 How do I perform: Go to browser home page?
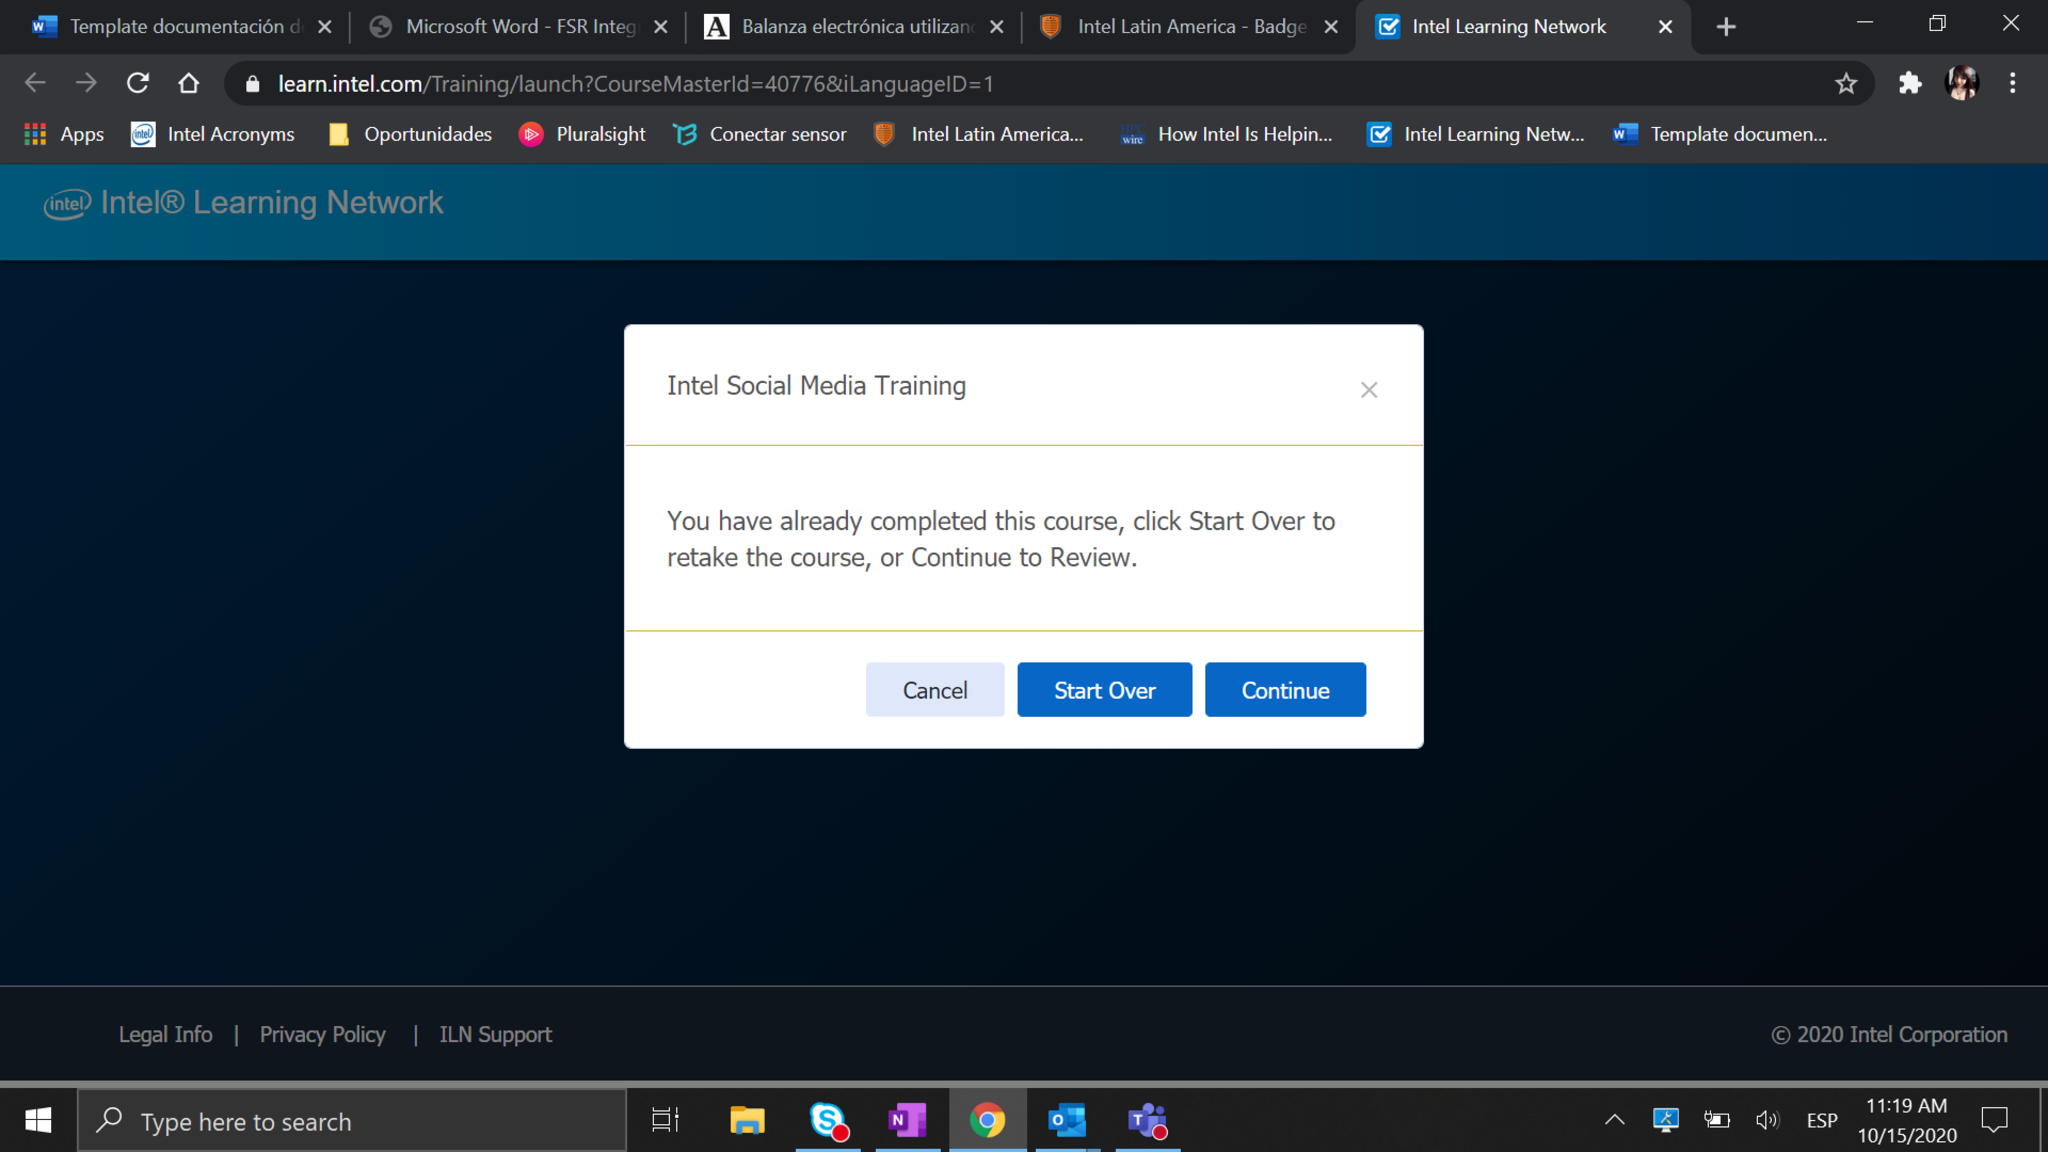pos(188,84)
